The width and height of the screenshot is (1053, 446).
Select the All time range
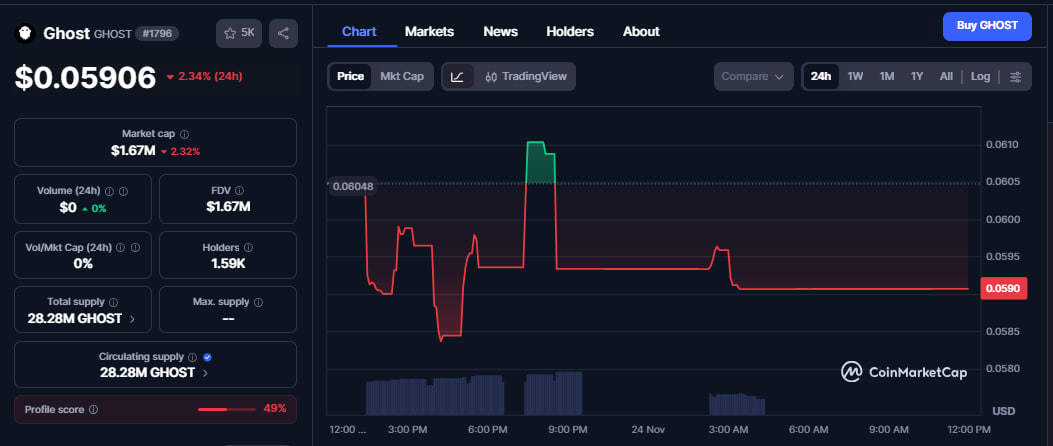[x=946, y=77]
